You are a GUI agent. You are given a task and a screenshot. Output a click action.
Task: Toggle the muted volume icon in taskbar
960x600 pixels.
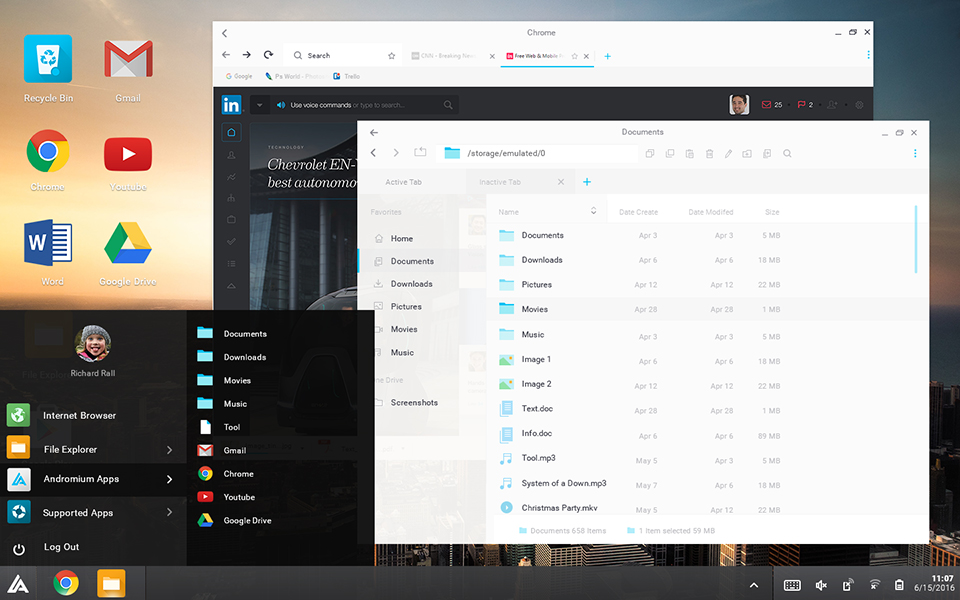[821, 585]
